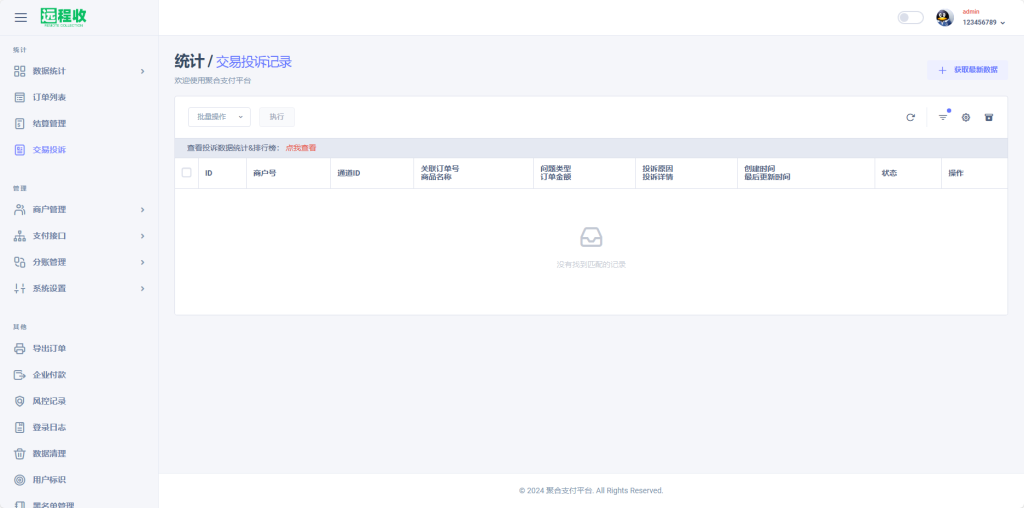This screenshot has height=508, width=1024.
Task: Open 导出订单 from the sidebar
Action: [50, 349]
